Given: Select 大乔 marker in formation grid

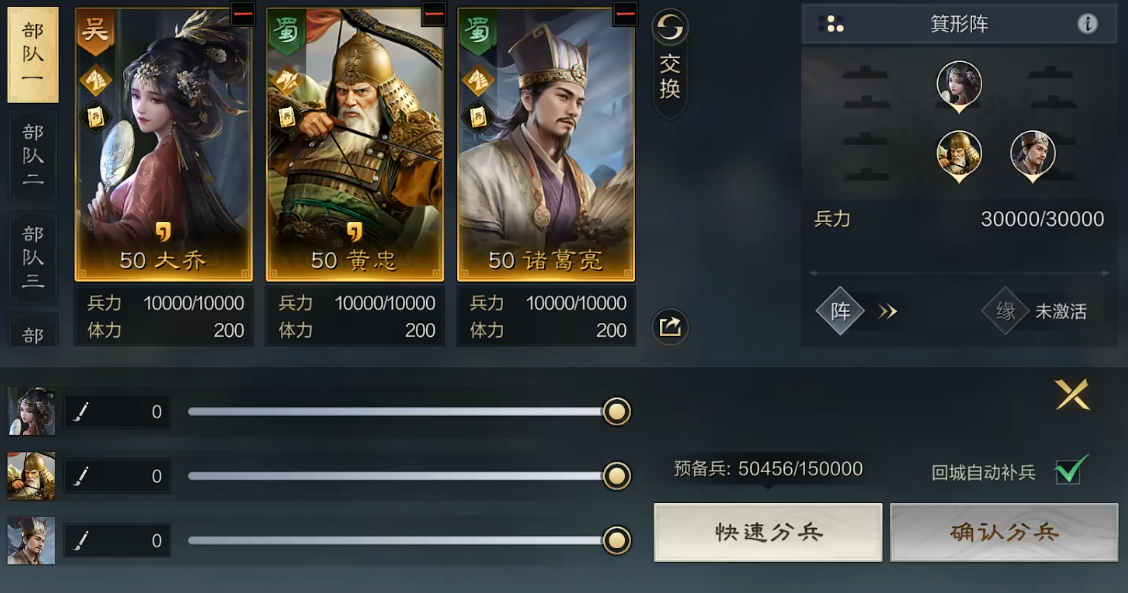Looking at the screenshot, I should 959,86.
